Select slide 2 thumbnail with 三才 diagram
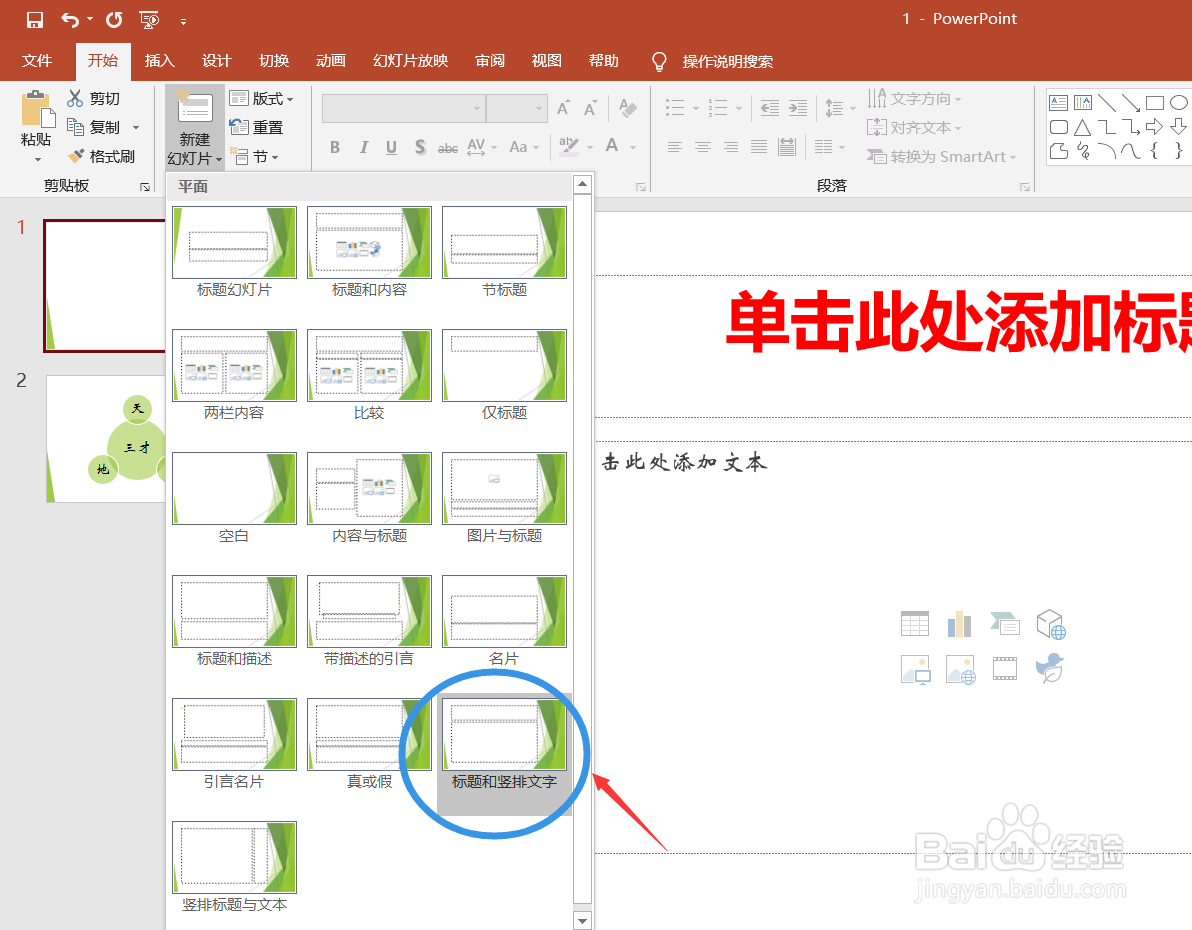1192x930 pixels. [106, 439]
